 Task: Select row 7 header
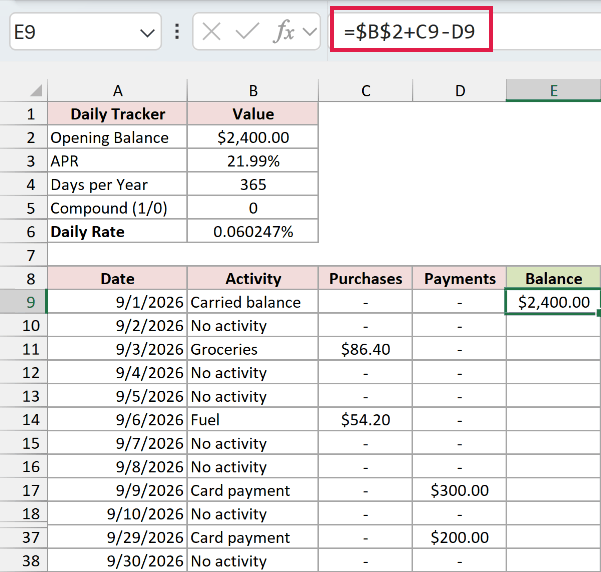pyautogui.click(x=24, y=255)
